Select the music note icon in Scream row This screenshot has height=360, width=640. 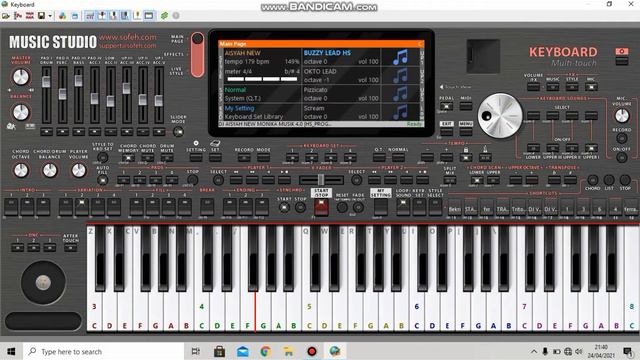(400, 112)
